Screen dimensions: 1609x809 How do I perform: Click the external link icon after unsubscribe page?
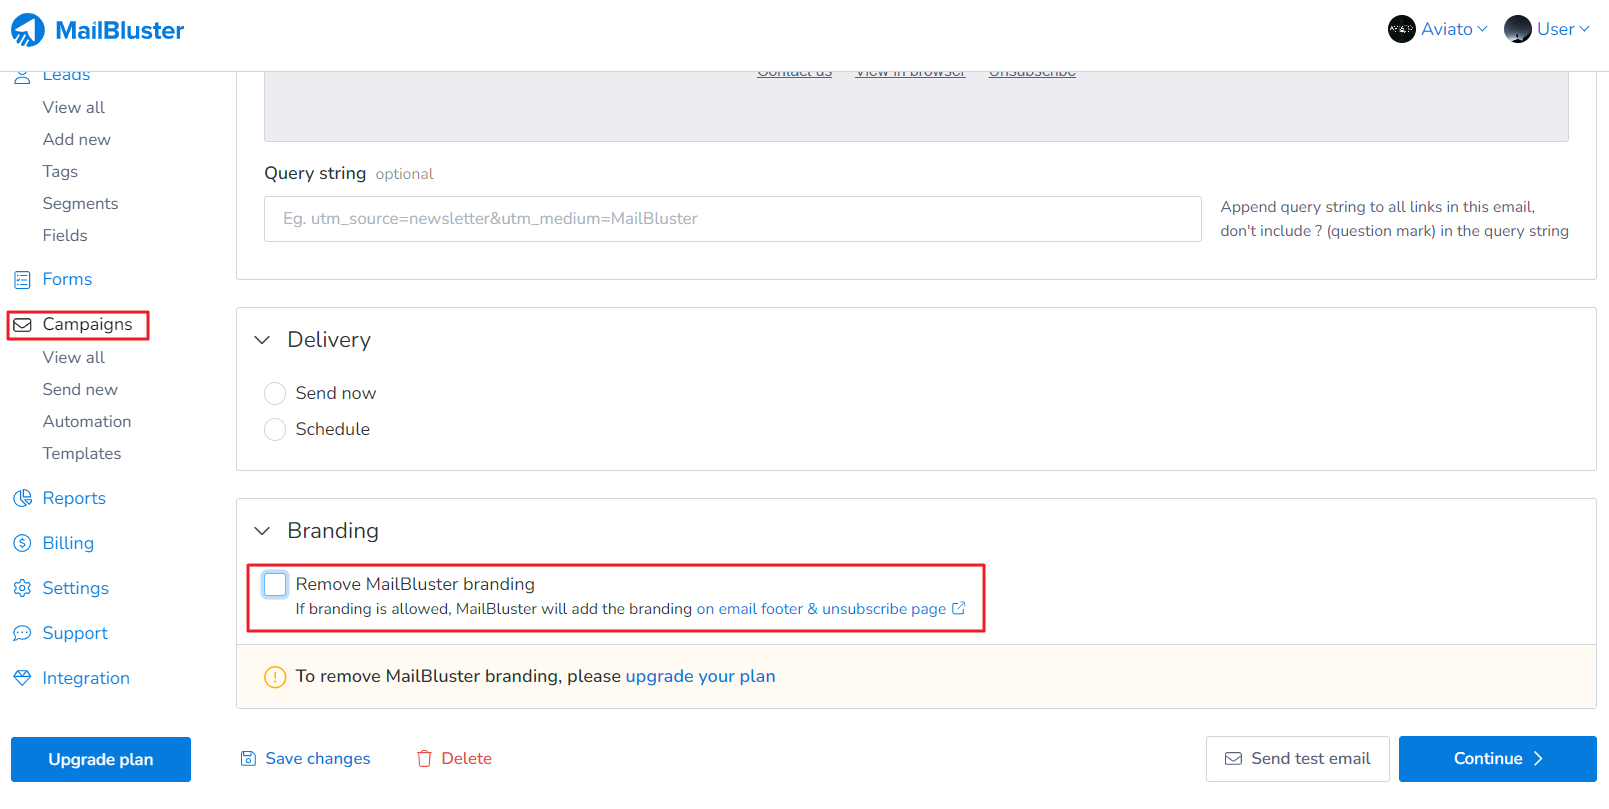(x=959, y=608)
